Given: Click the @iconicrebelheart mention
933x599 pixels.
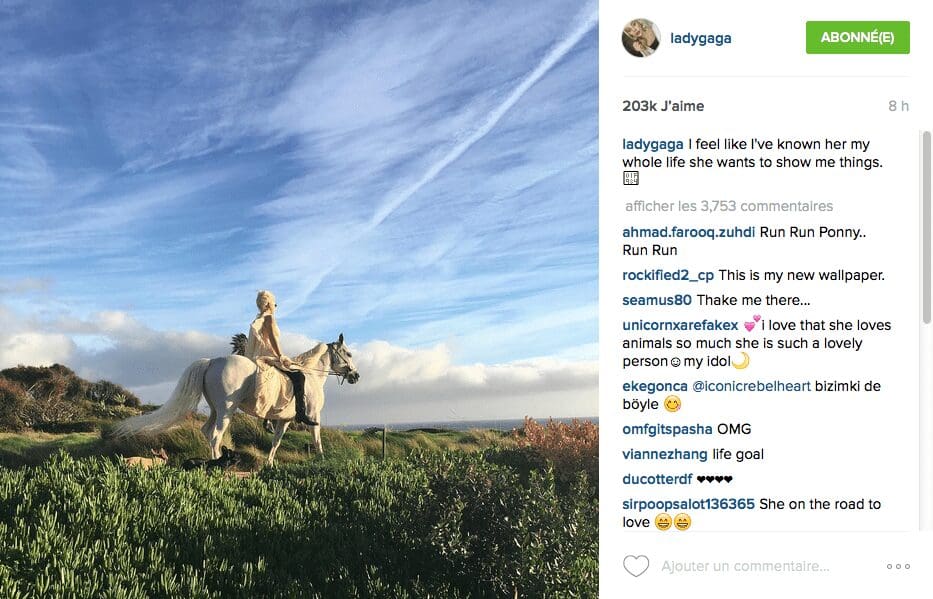Looking at the screenshot, I should [751, 386].
